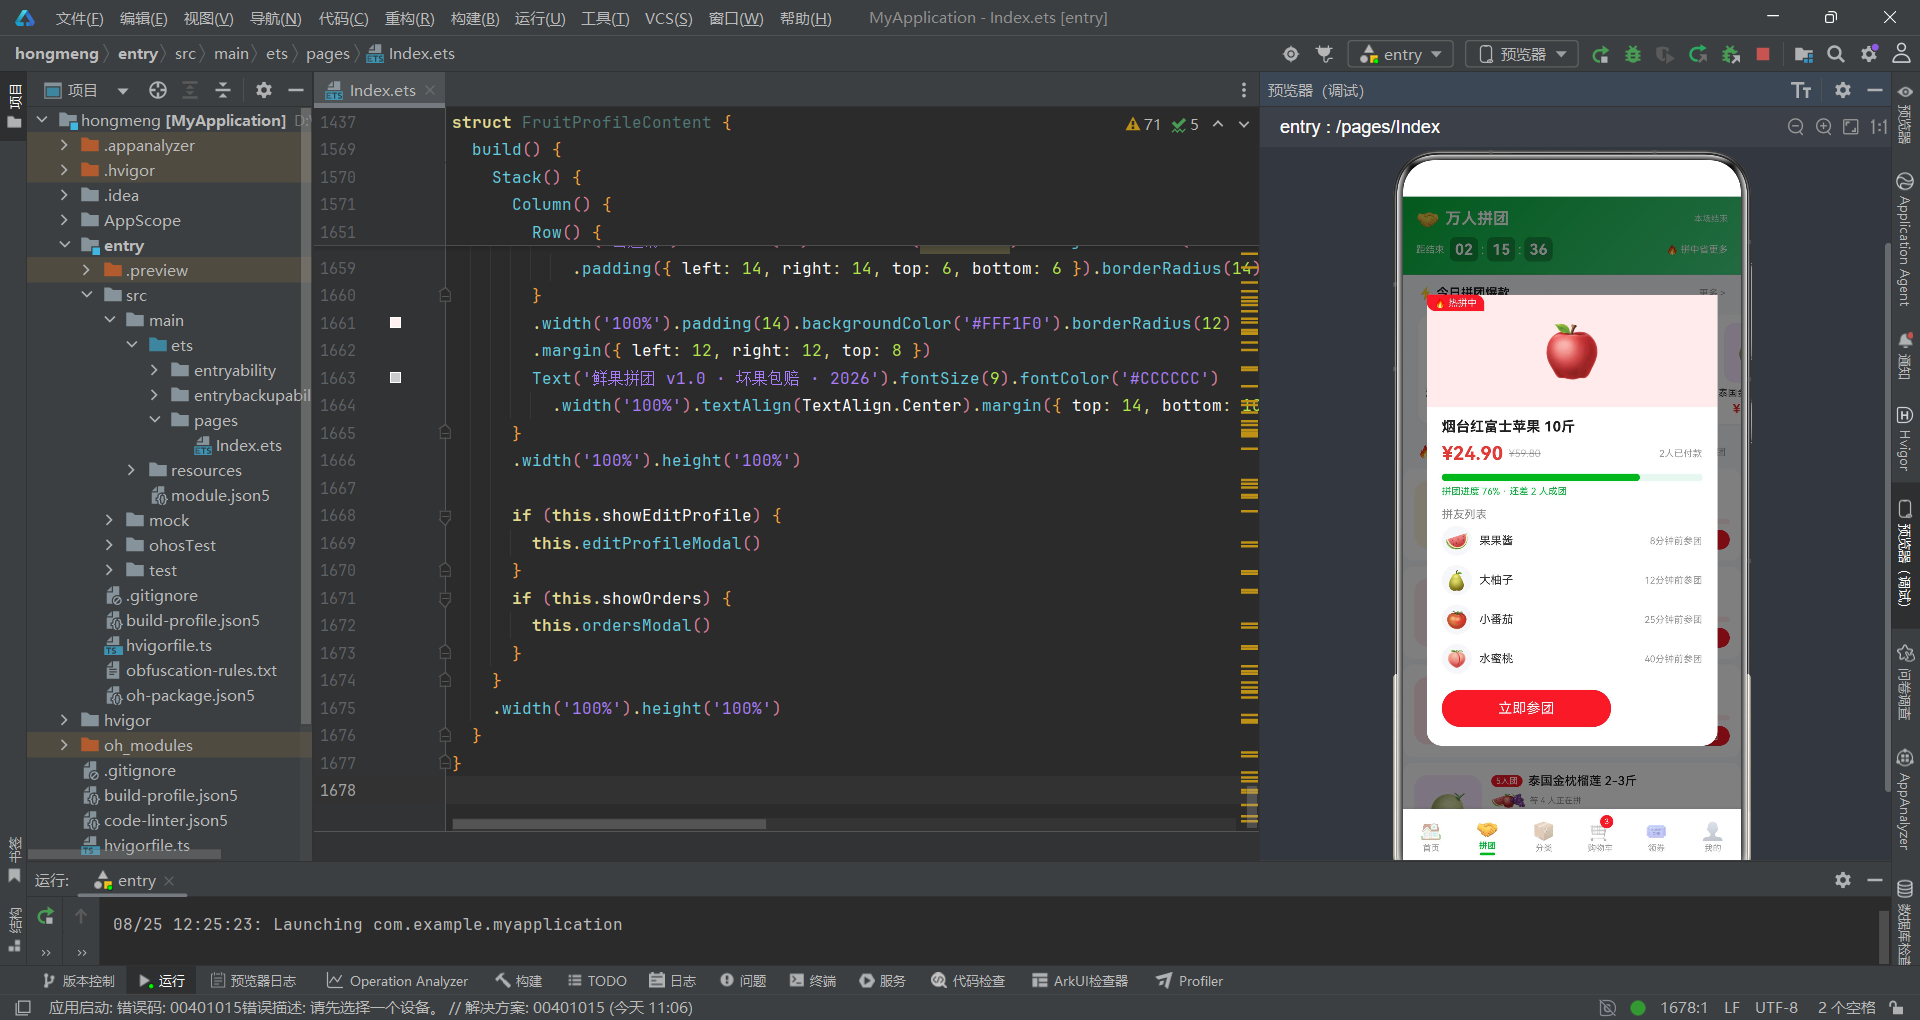Expand the ohosTest folder
Viewport: 1920px width, 1020px height.
coord(109,545)
